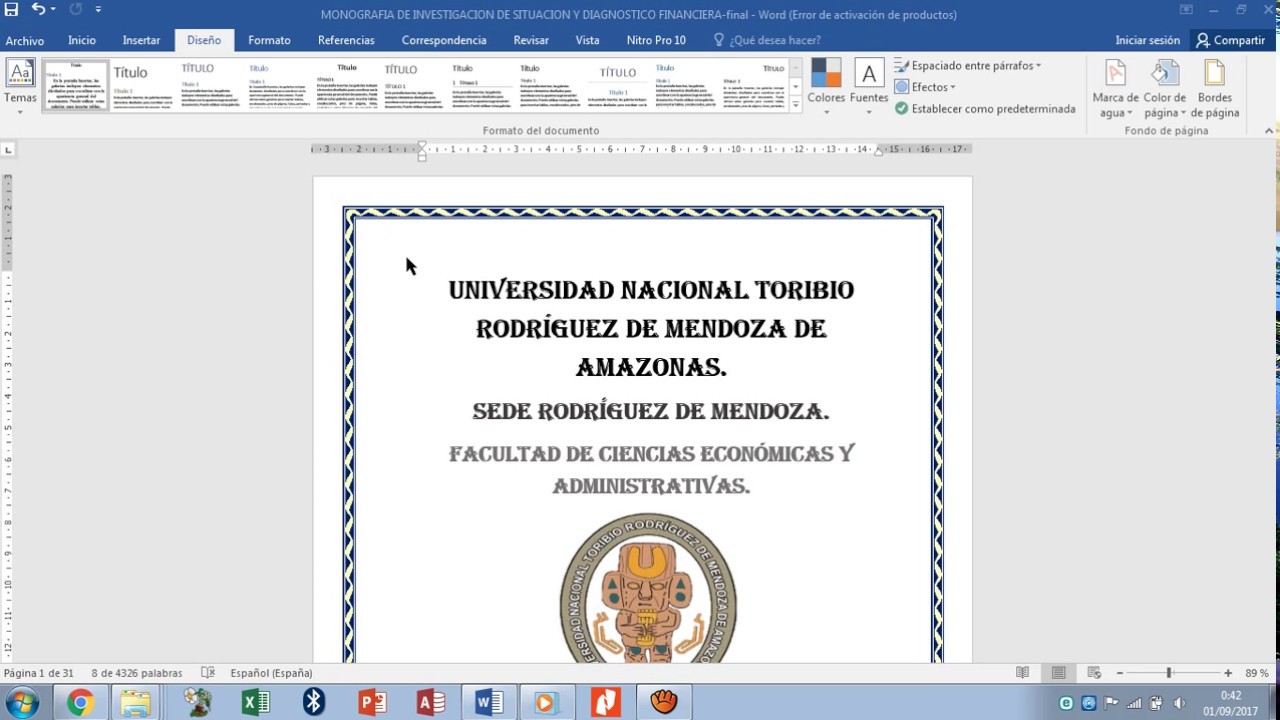This screenshot has height=720, width=1280.
Task: Click the Español (España) language indicator
Action: [271, 673]
